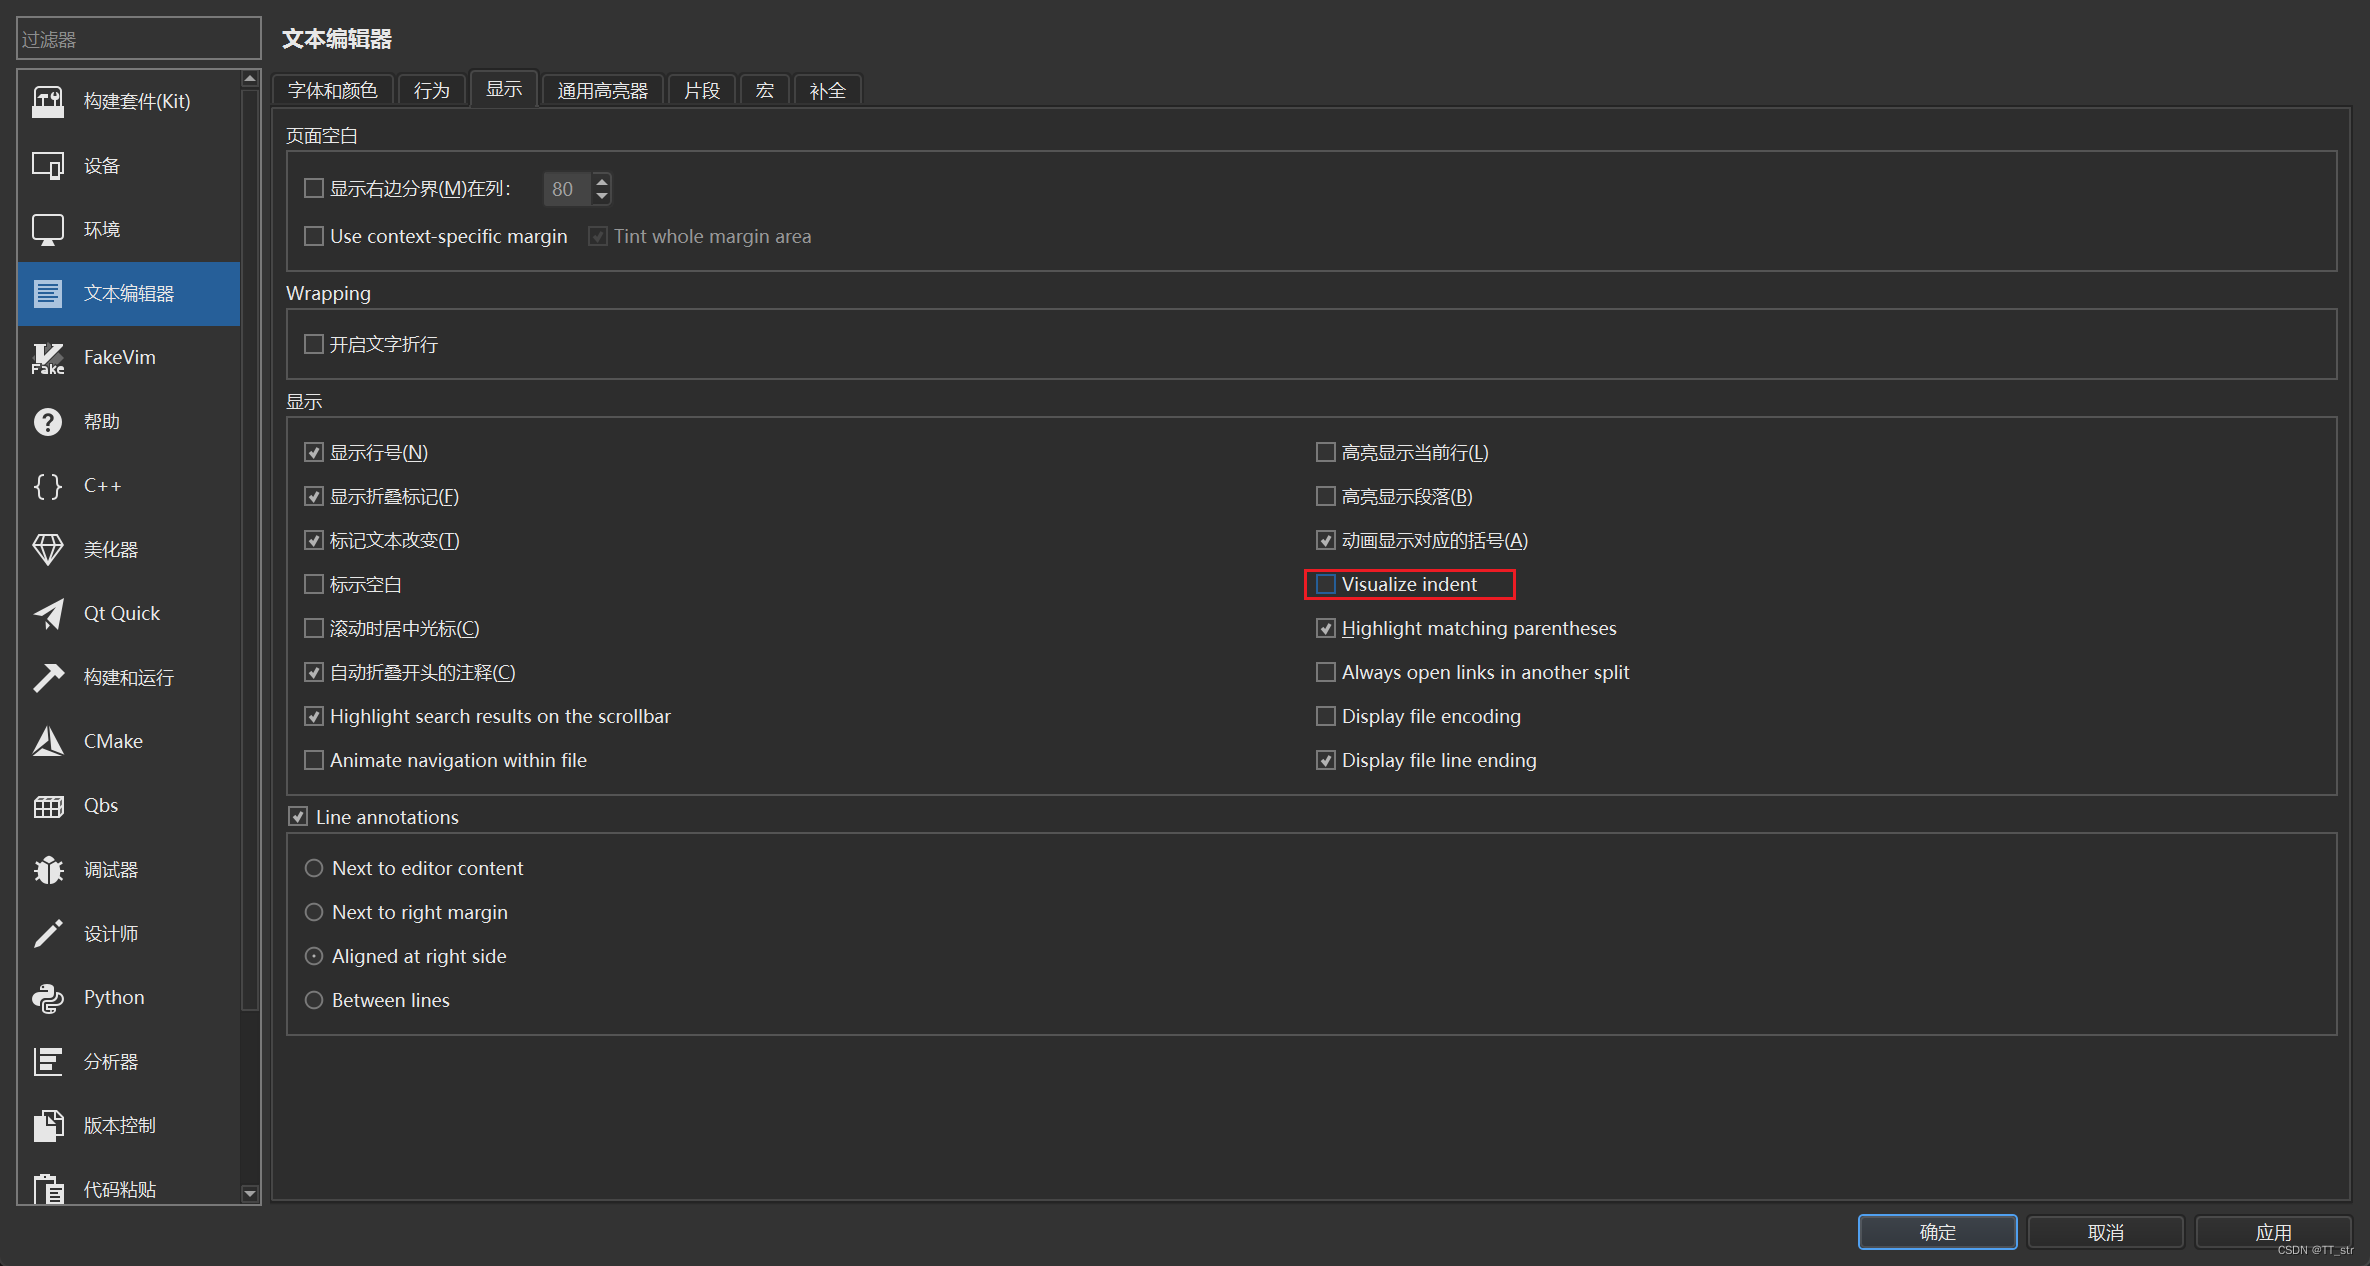Open the 通用高亮器 tab
Screen dimensions: 2370x1266
pos(603,90)
